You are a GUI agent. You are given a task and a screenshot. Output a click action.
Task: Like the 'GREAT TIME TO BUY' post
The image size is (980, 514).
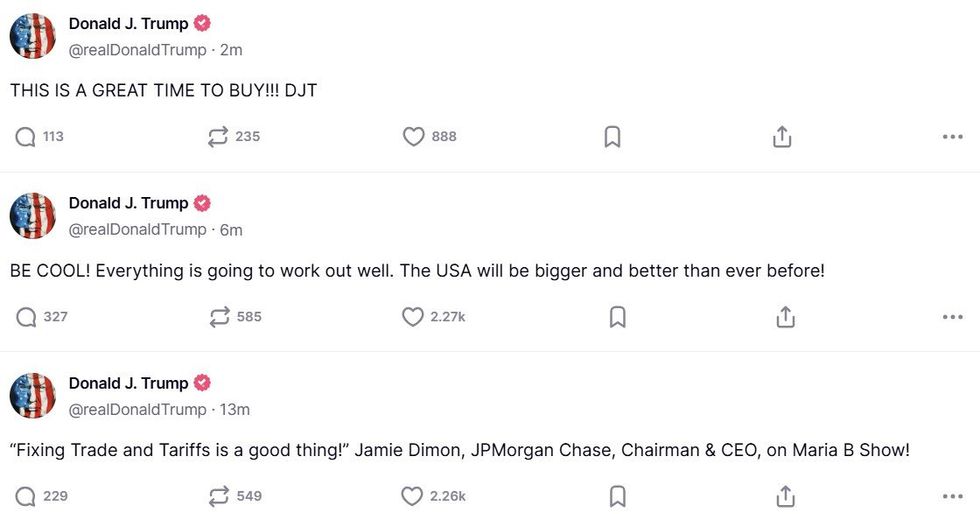413,136
